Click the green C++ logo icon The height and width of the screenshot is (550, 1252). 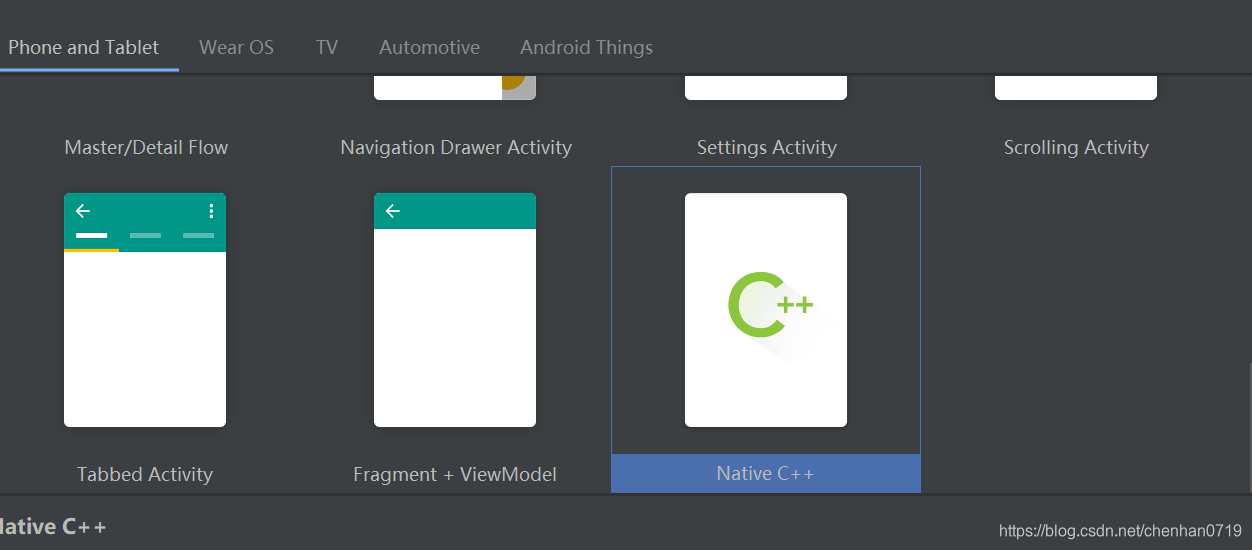point(769,304)
